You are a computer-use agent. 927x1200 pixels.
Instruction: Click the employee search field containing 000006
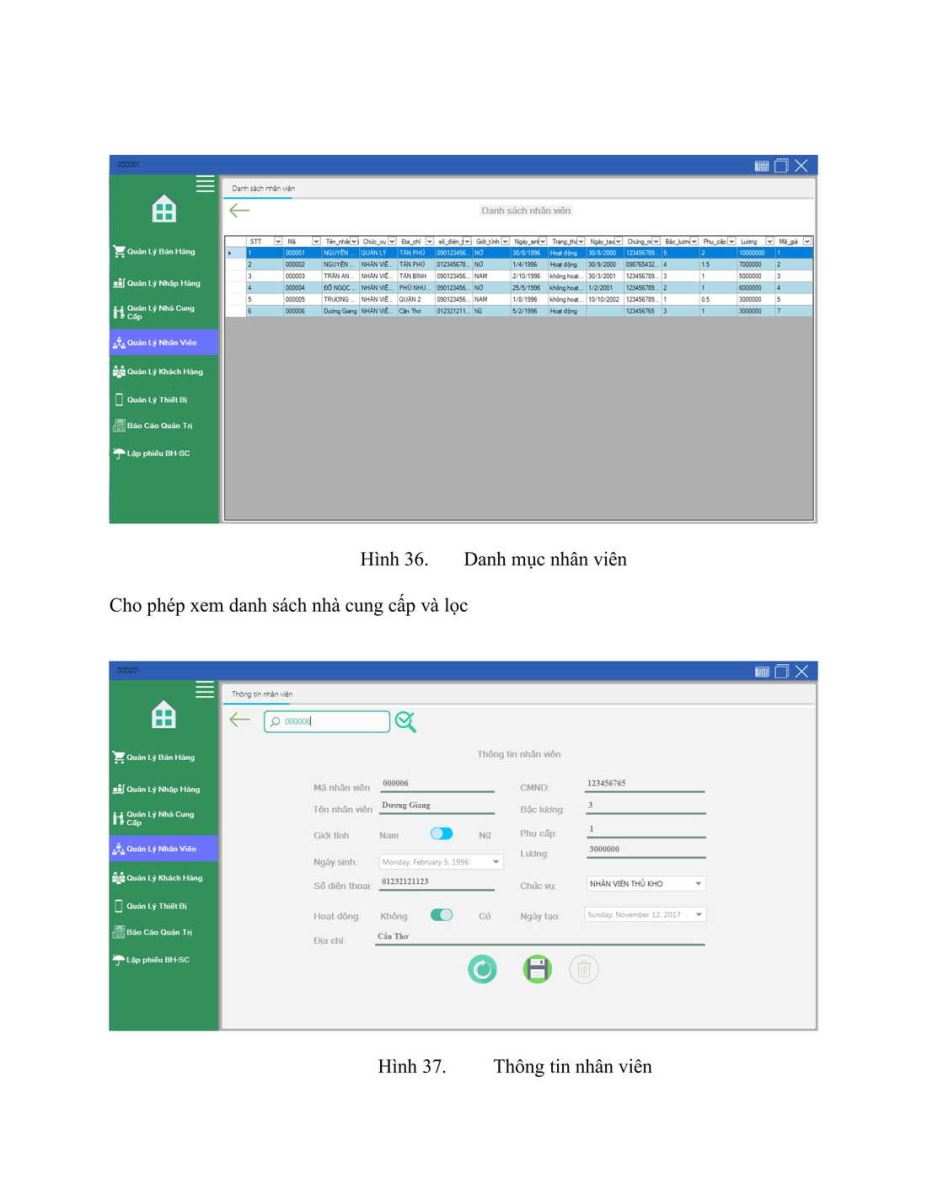pos(326,720)
